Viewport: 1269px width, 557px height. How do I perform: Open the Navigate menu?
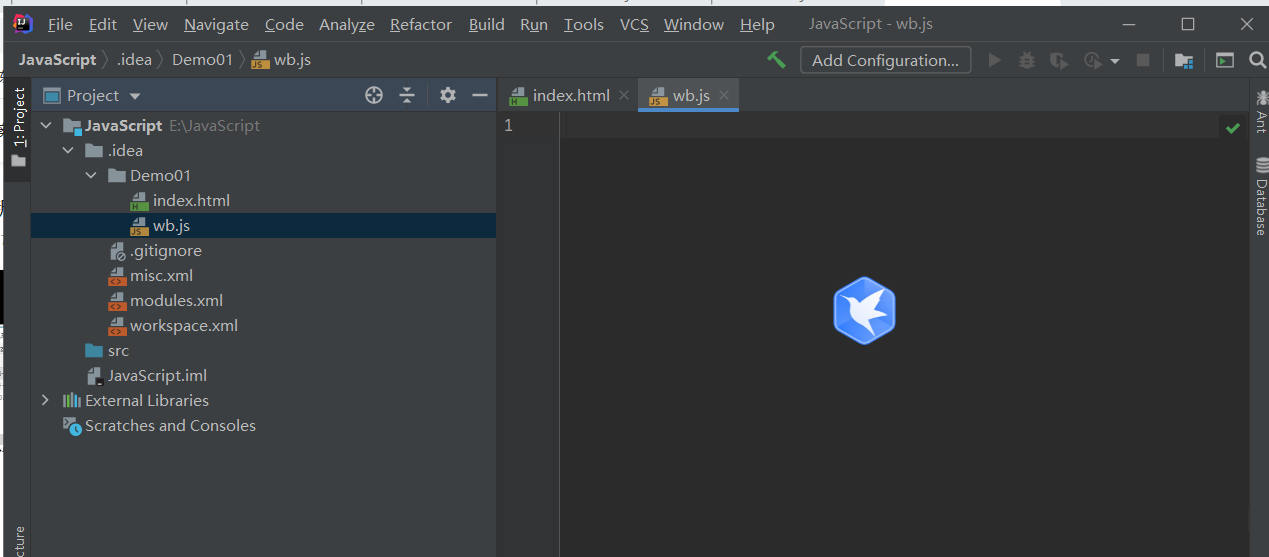[216, 24]
